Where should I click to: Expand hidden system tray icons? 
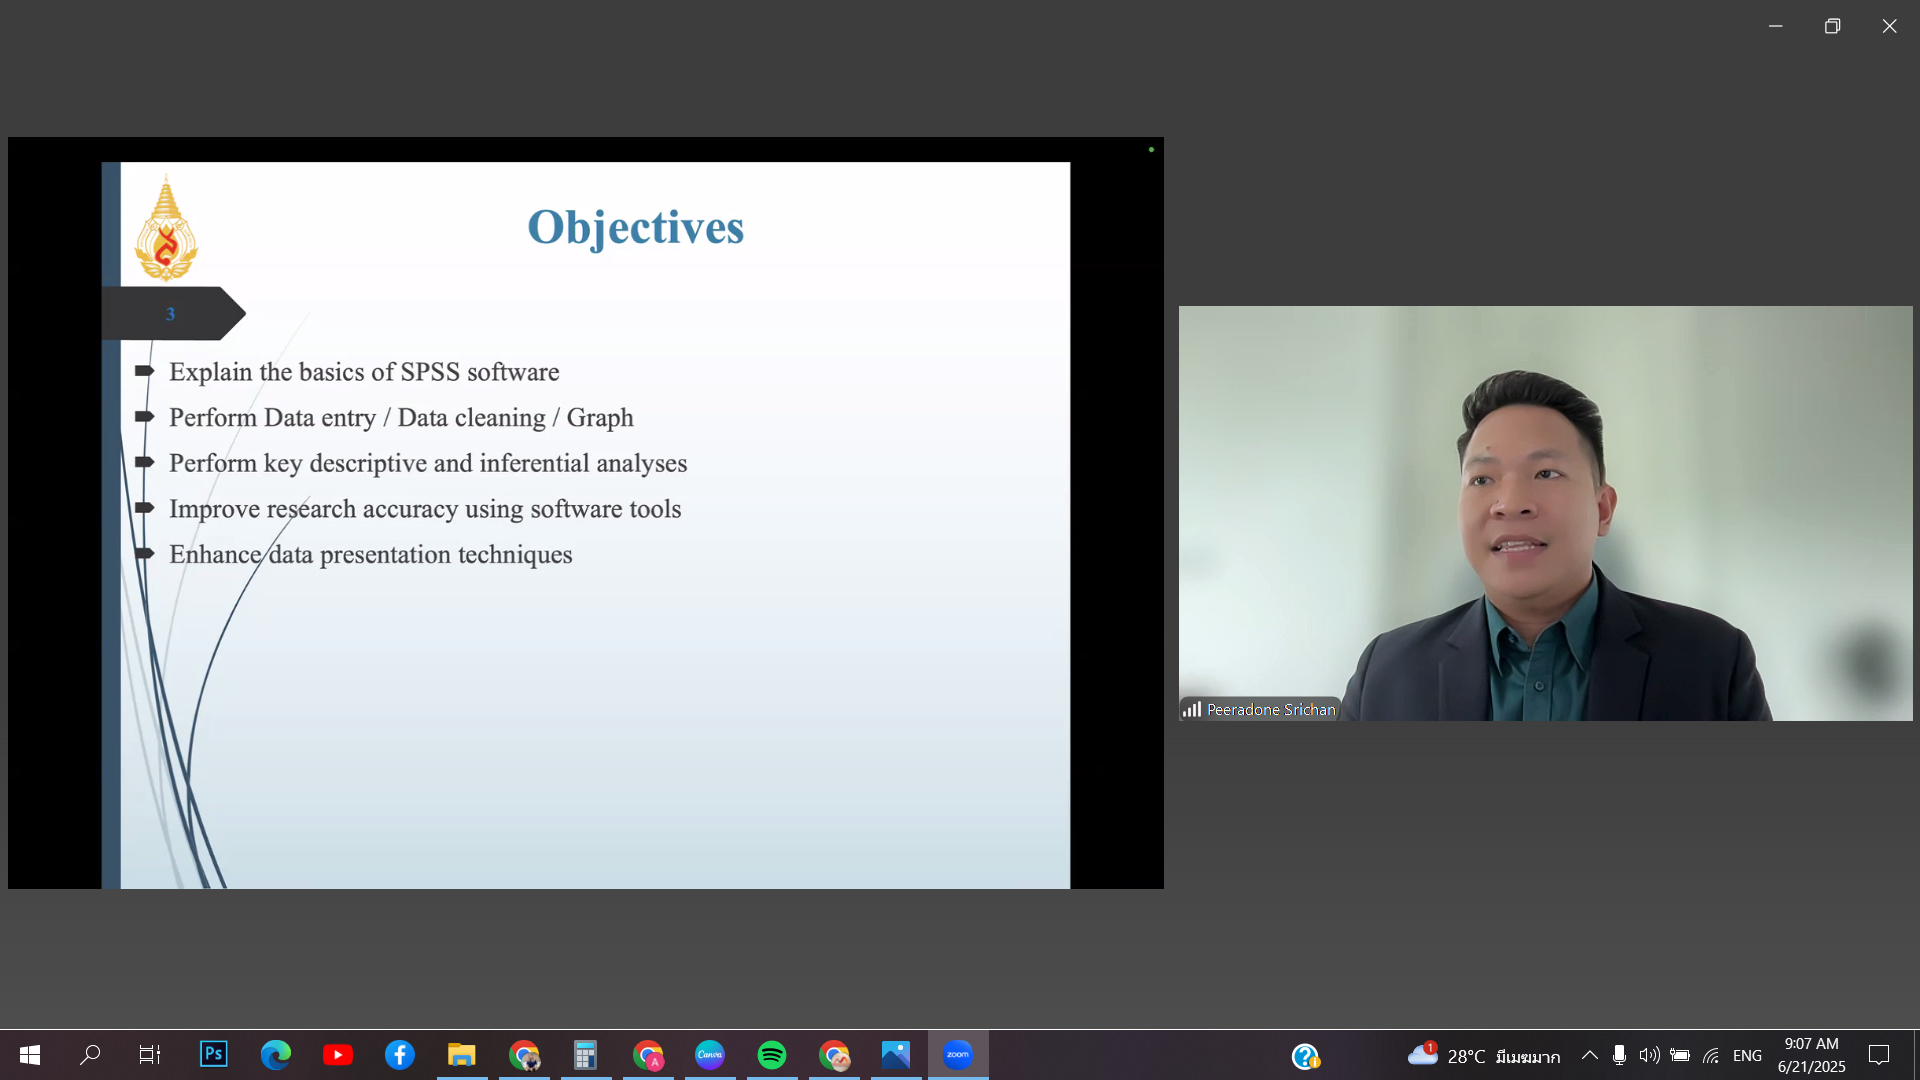click(1589, 1055)
